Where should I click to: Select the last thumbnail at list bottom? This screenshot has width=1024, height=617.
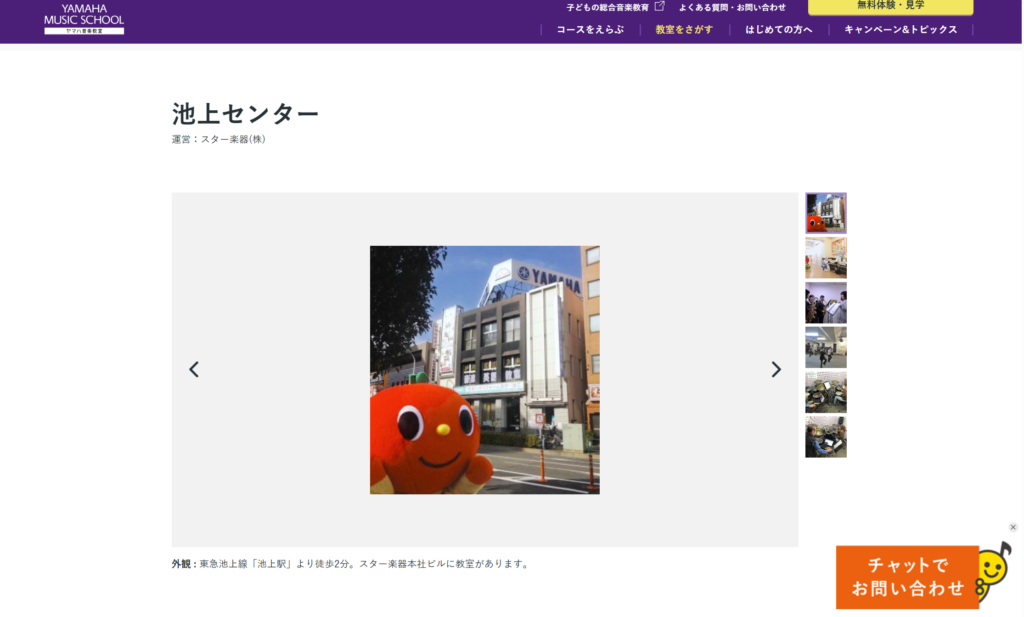[825, 437]
